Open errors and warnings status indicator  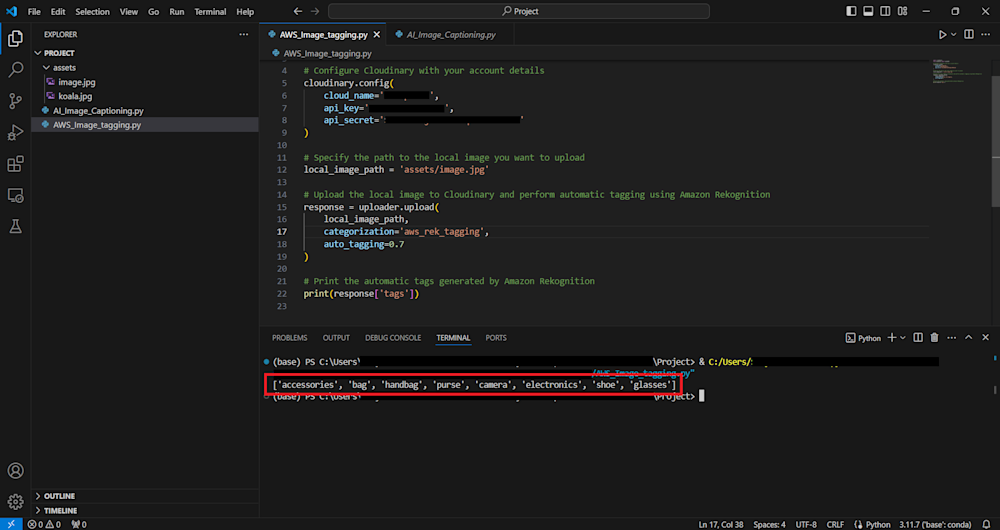pos(44,524)
